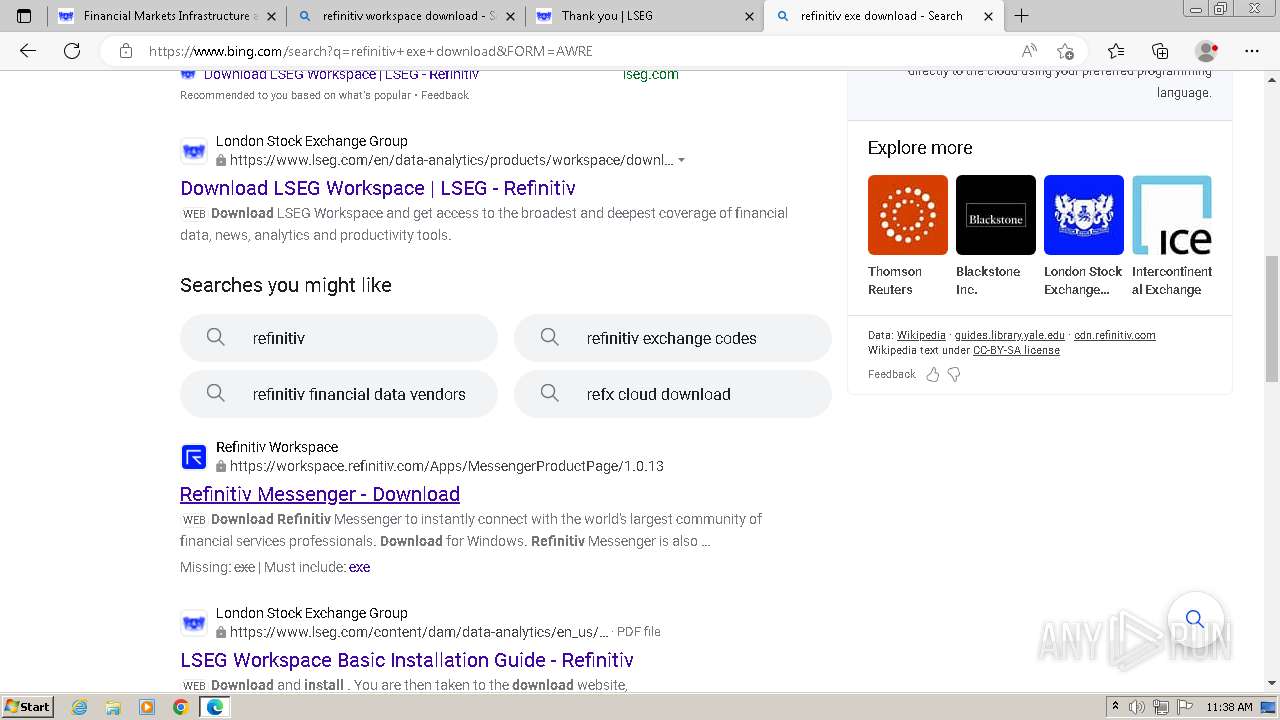Image resolution: width=1280 pixels, height=720 pixels.
Task: Open Refinitiv Messenger - Download link
Action: click(x=320, y=494)
